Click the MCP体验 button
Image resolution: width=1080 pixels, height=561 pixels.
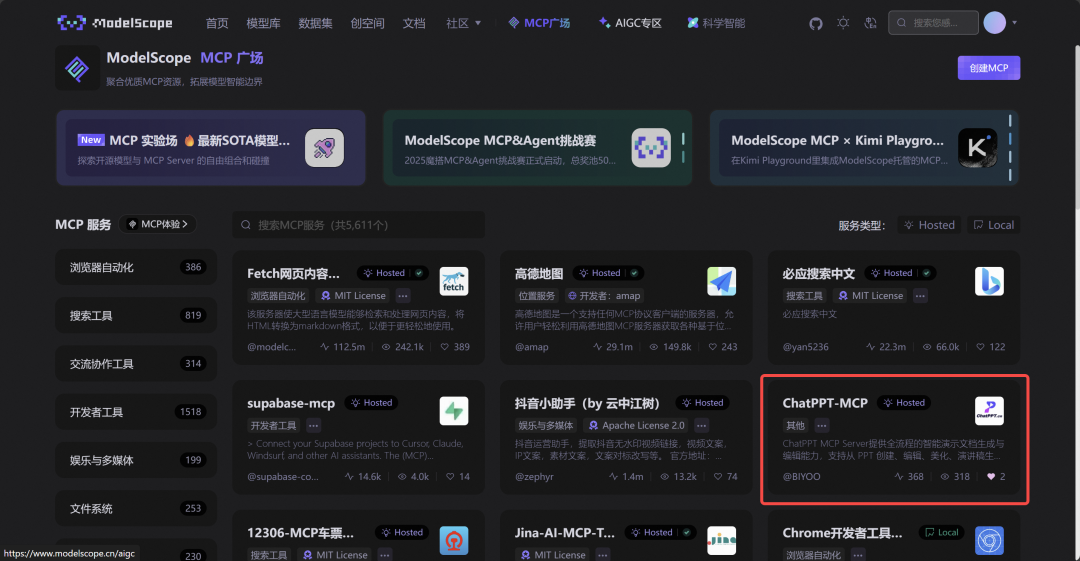tap(158, 224)
